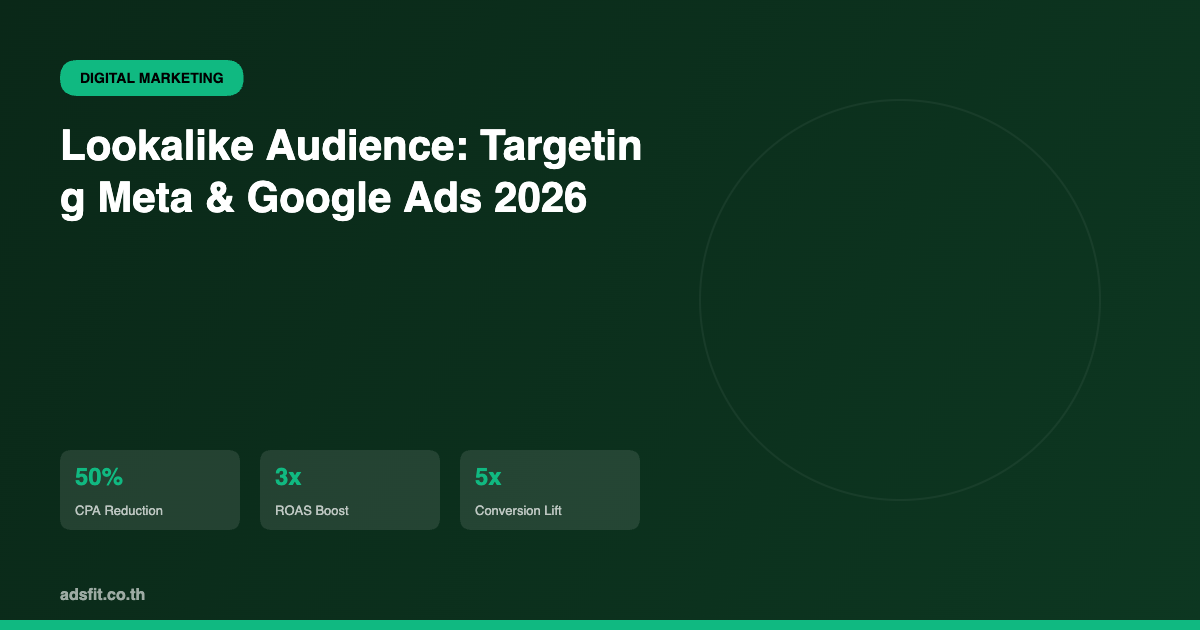
Task: Click the "ROAS Boost" label text
Action: pos(312,510)
